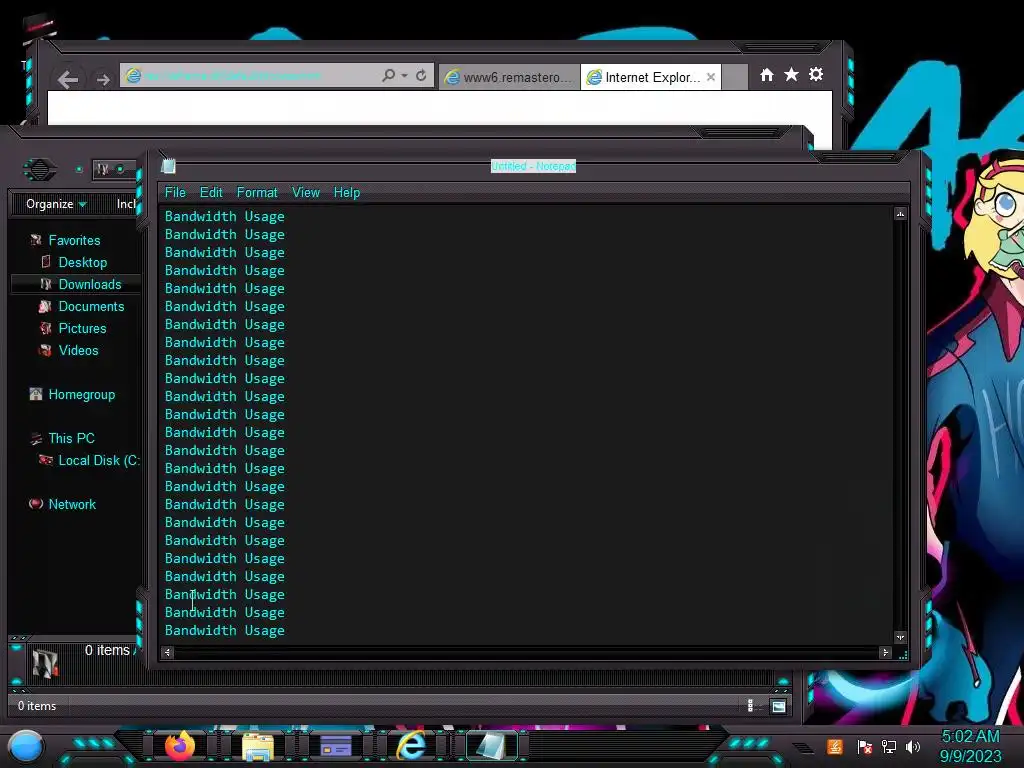Switch to the www6.remastero tab
Viewport: 1024px width, 768px height.
pyautogui.click(x=509, y=77)
